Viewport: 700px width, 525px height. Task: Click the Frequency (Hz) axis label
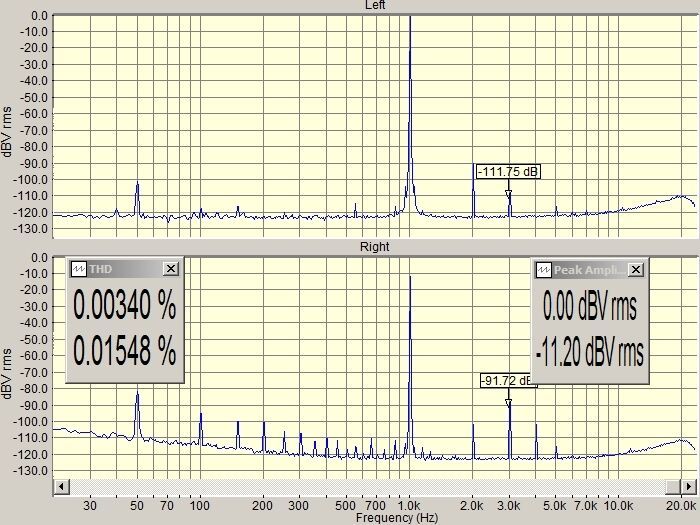tap(397, 518)
